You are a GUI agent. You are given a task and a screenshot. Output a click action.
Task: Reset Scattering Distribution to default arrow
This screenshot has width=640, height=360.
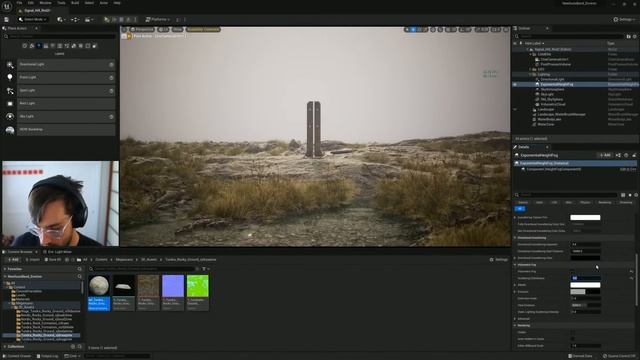pyautogui.click(x=631, y=278)
